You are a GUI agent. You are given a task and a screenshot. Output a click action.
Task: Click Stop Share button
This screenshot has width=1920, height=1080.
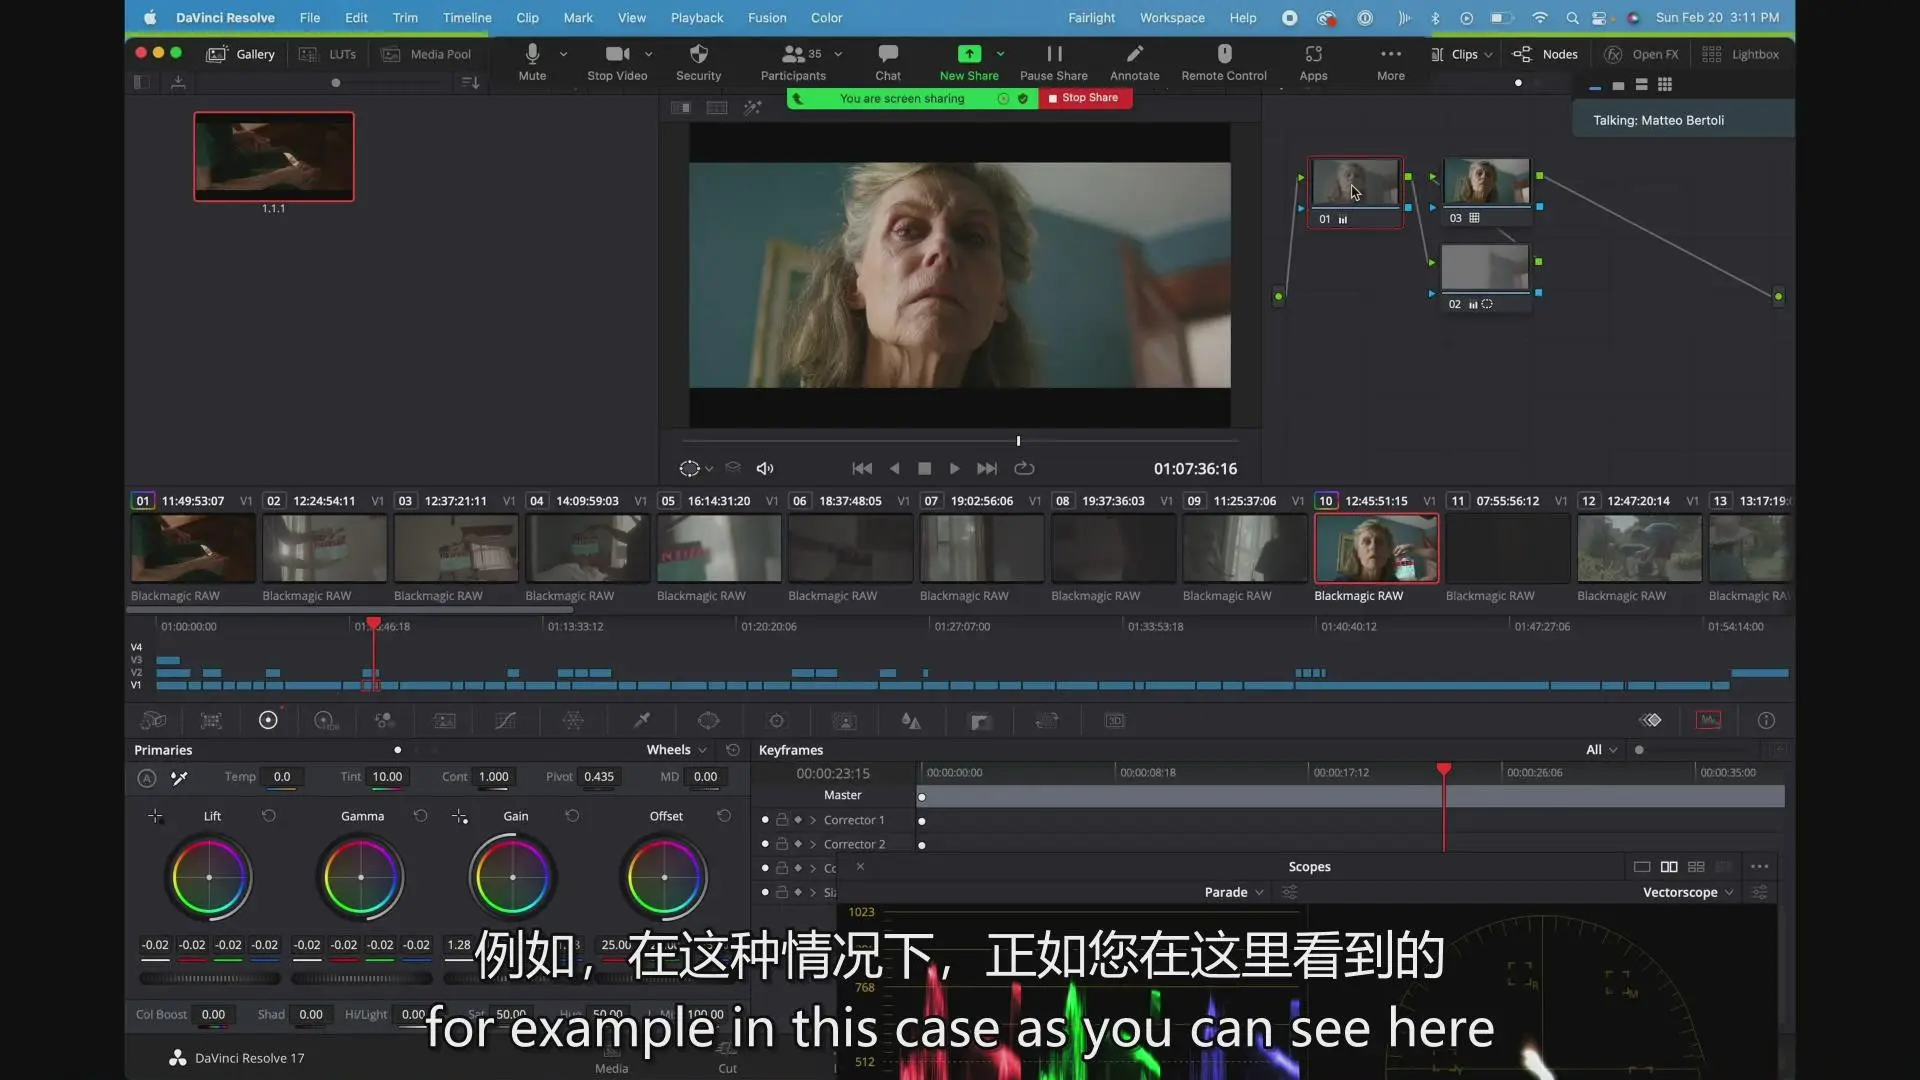tap(1085, 98)
